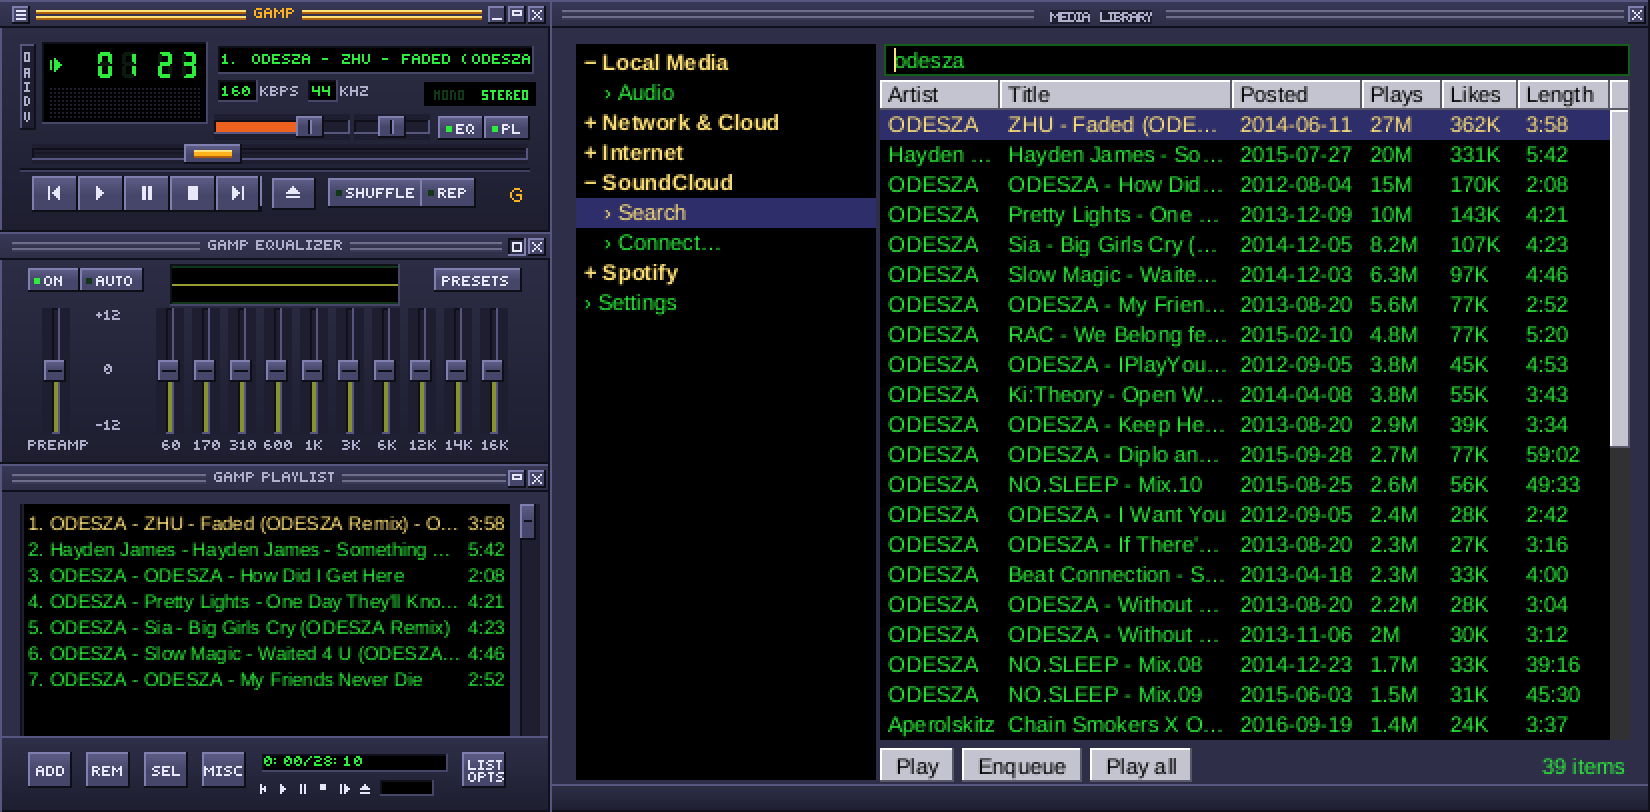
Task: Collapse the SoundCloud tree node
Action: [590, 183]
